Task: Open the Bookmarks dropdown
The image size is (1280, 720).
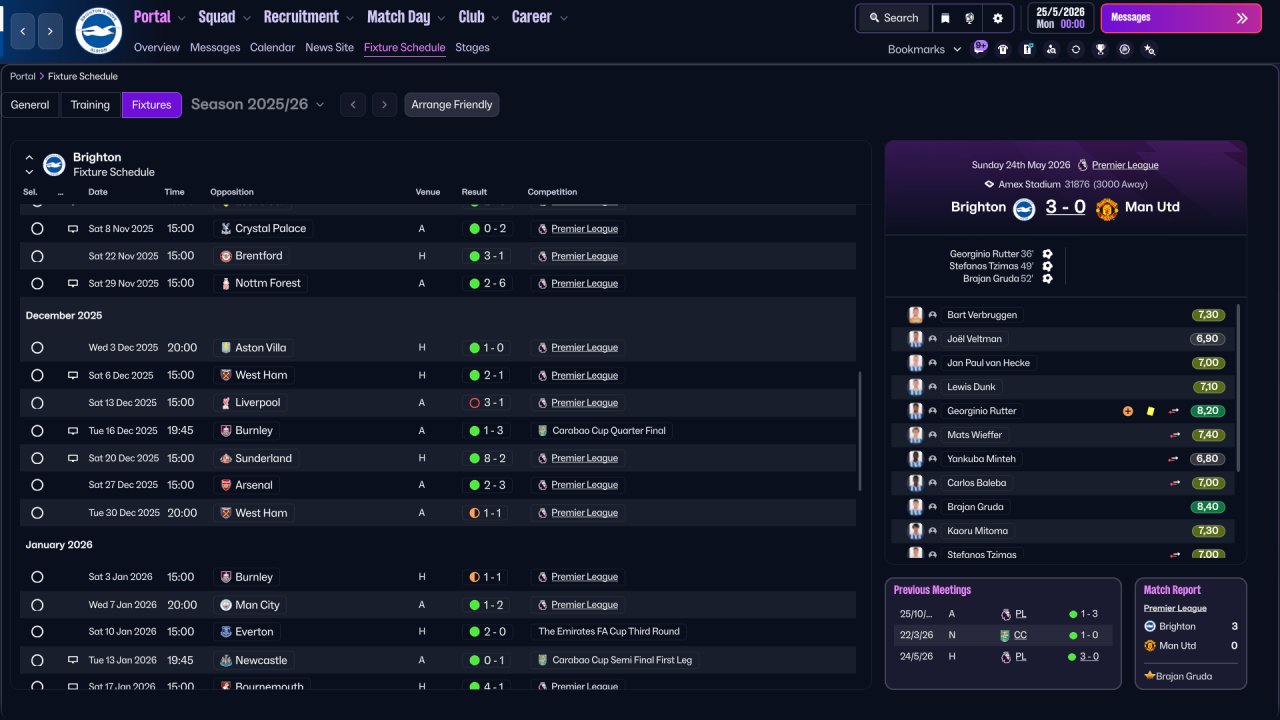Action: coord(924,49)
